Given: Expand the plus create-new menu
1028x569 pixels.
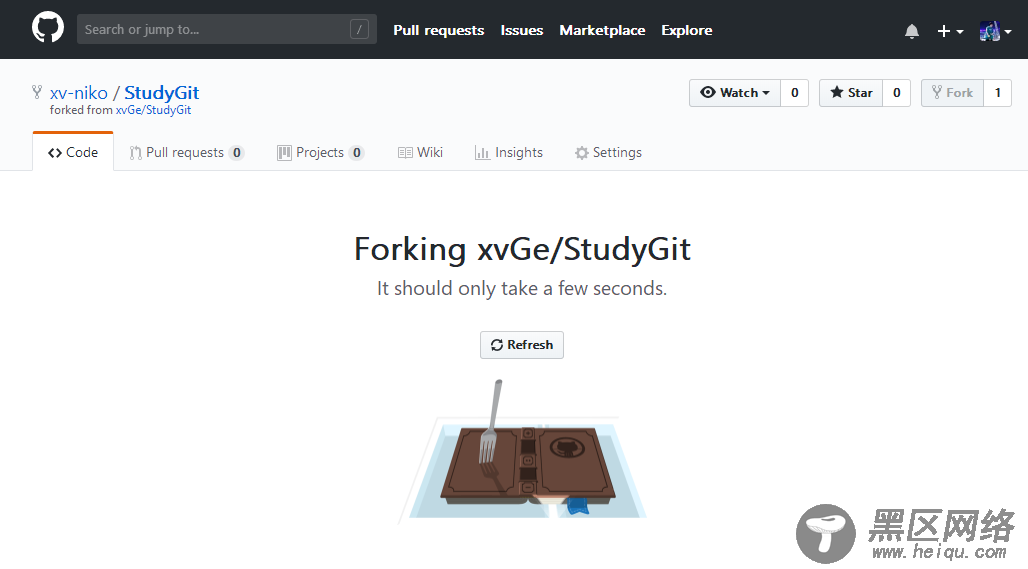Looking at the screenshot, I should pos(950,31).
